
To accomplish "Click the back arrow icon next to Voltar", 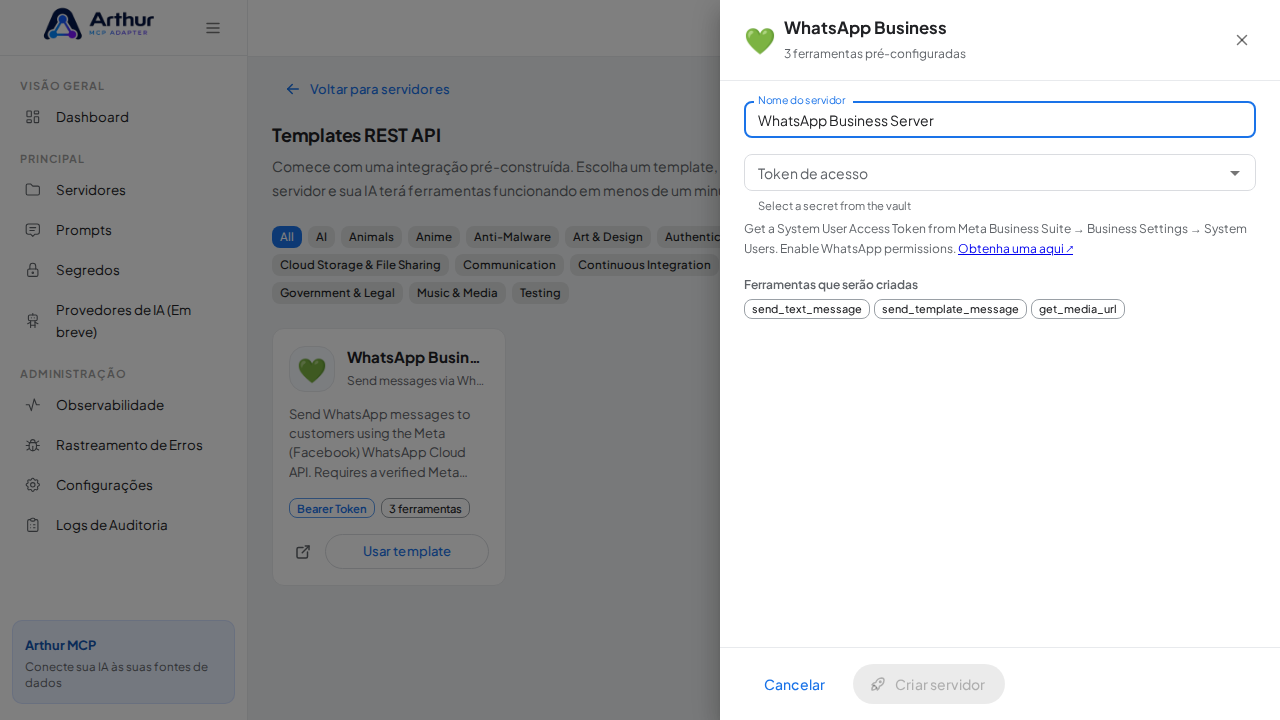I will pos(293,89).
